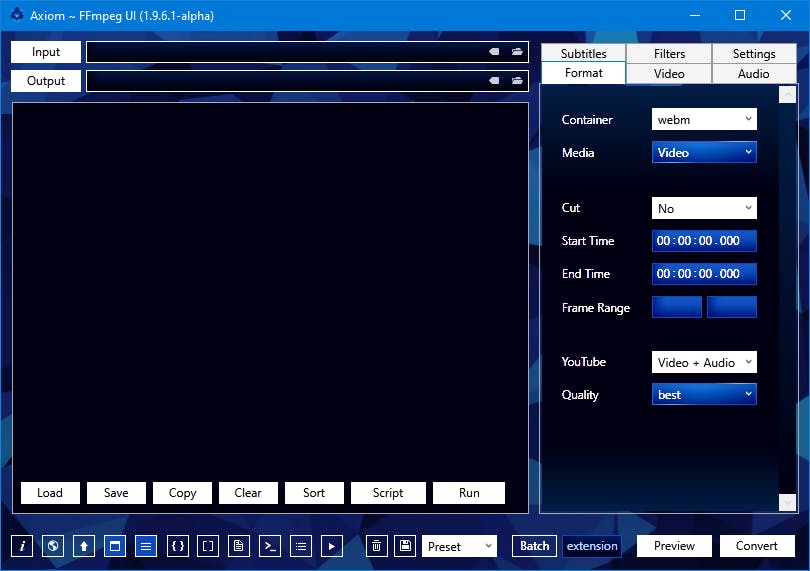Open the Media dropdown showing Video

pyautogui.click(x=704, y=152)
